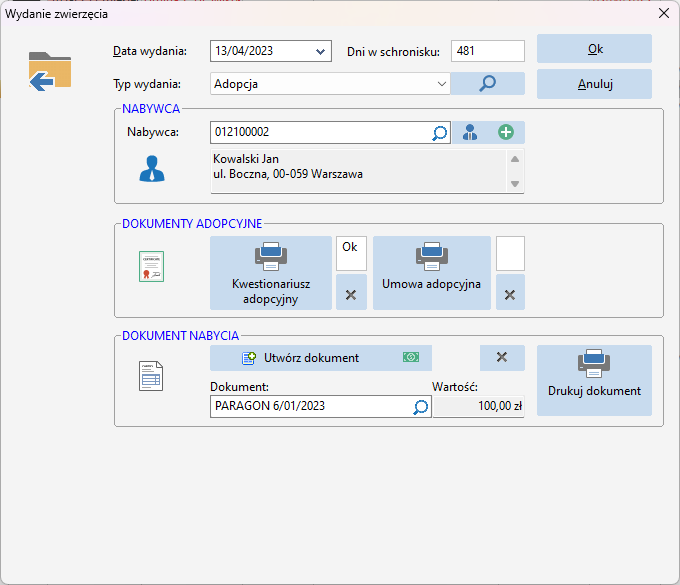Image resolution: width=680 pixels, height=585 pixels.
Task: Remove purchase document with X button
Action: pyautogui.click(x=502, y=357)
